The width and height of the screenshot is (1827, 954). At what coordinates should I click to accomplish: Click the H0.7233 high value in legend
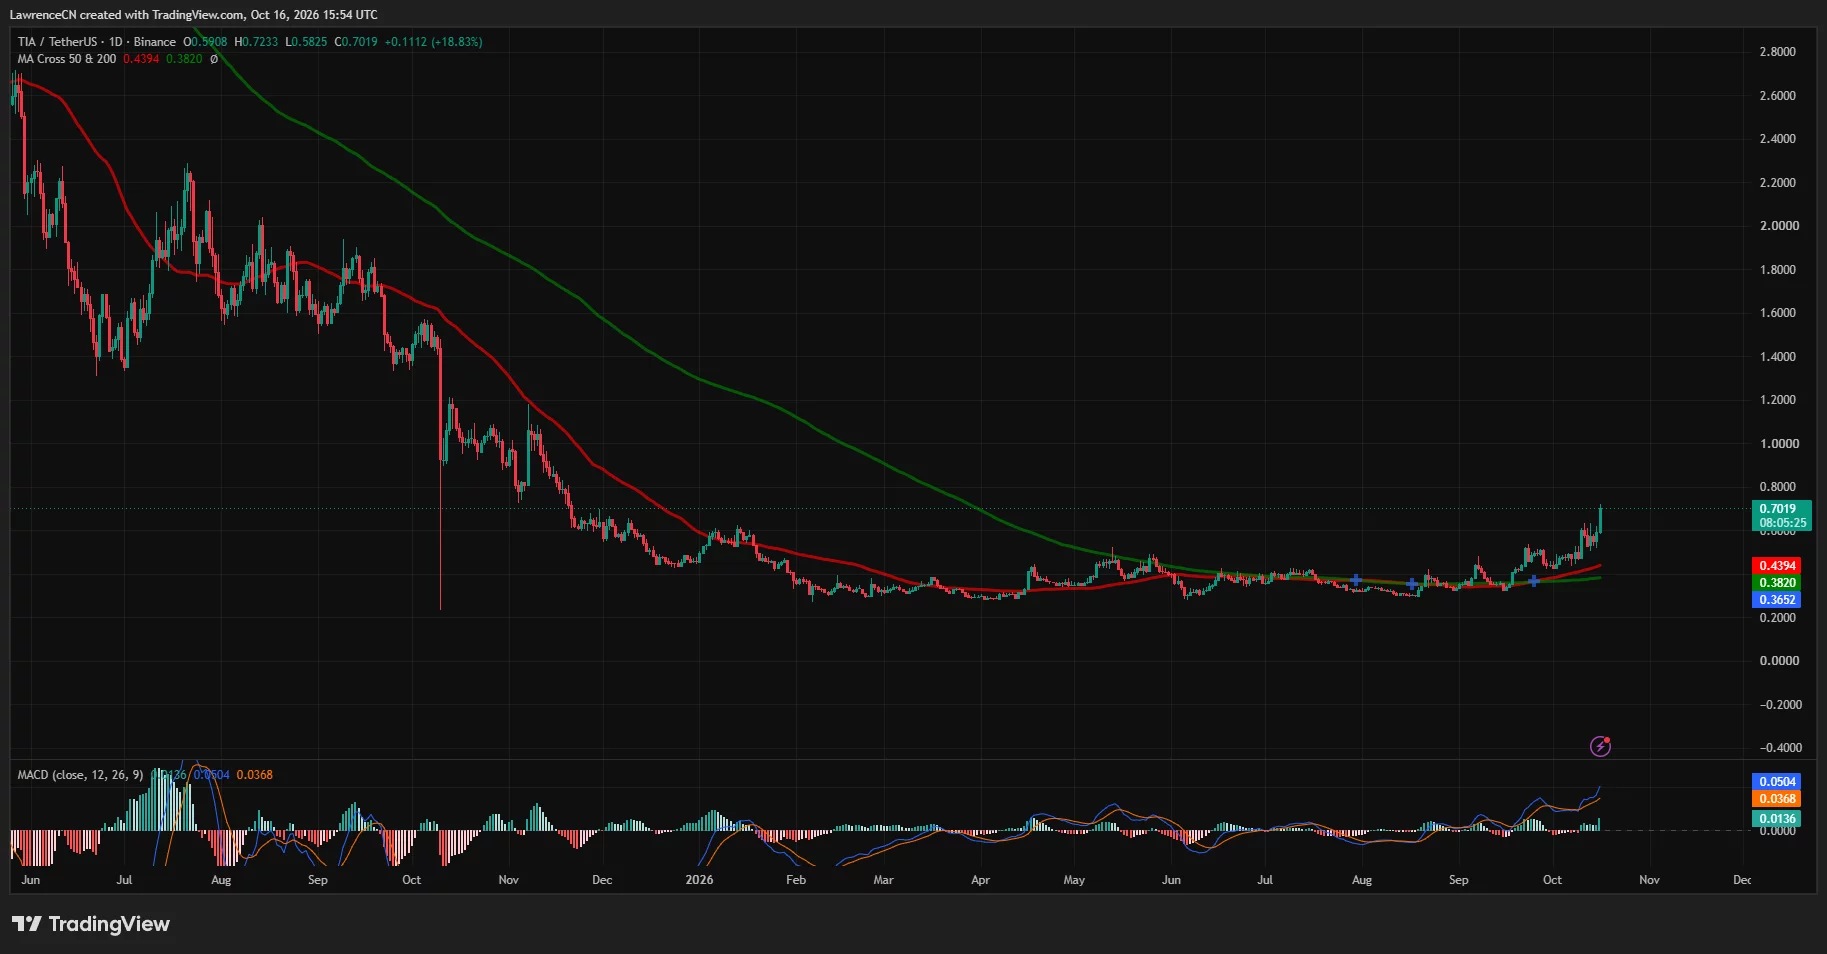tap(256, 42)
